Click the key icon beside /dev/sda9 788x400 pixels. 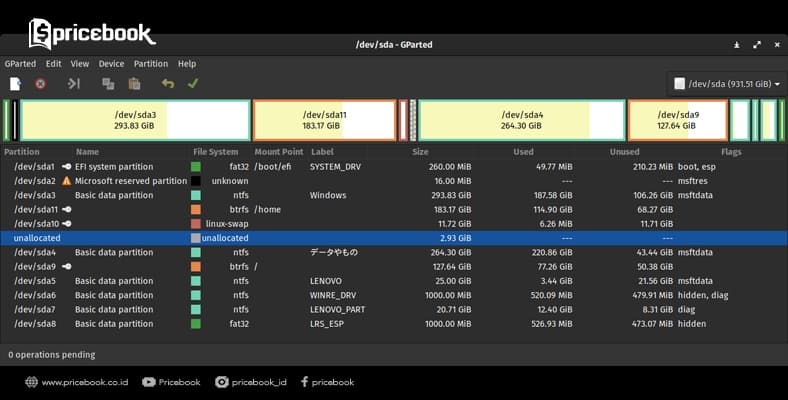[66, 266]
